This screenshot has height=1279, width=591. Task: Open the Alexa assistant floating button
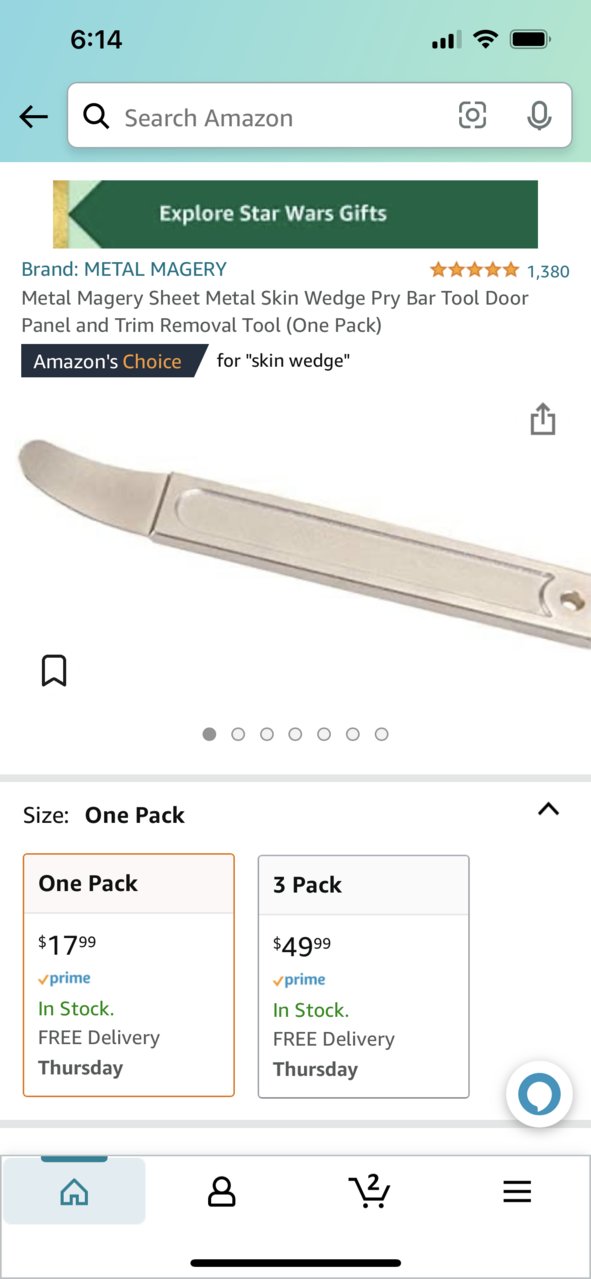(x=540, y=1095)
